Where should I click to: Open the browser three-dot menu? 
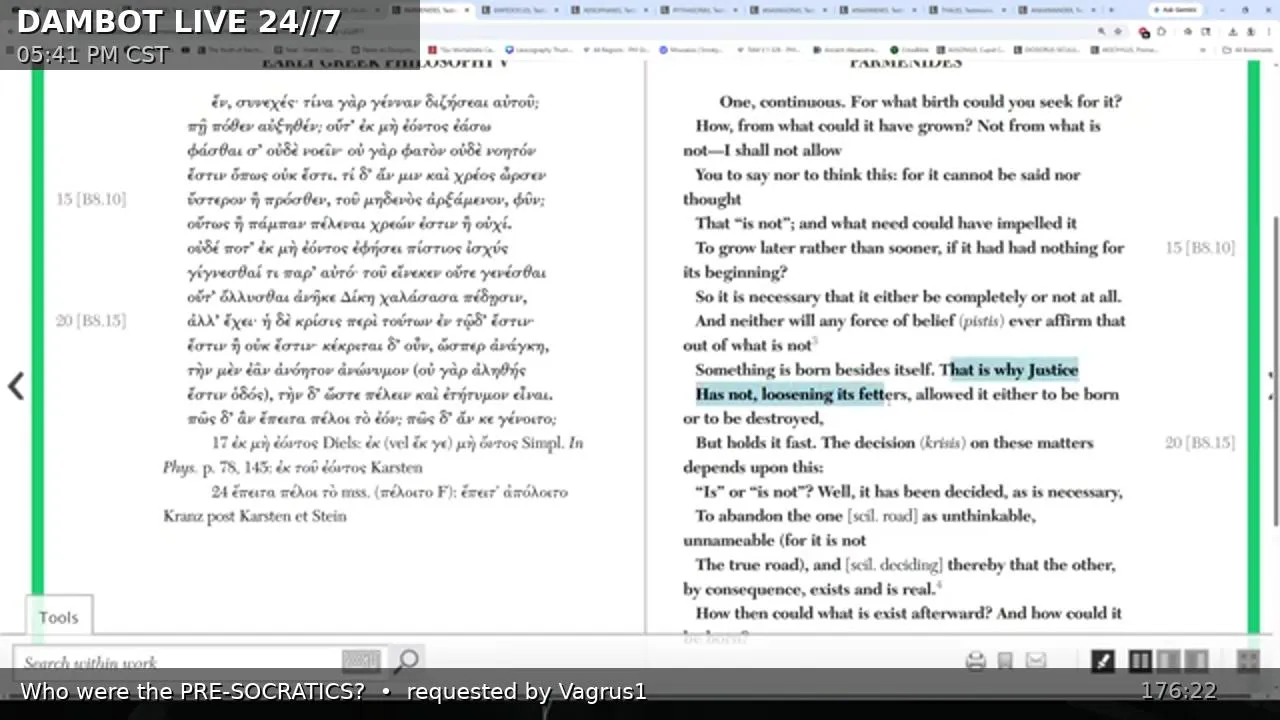[1270, 32]
